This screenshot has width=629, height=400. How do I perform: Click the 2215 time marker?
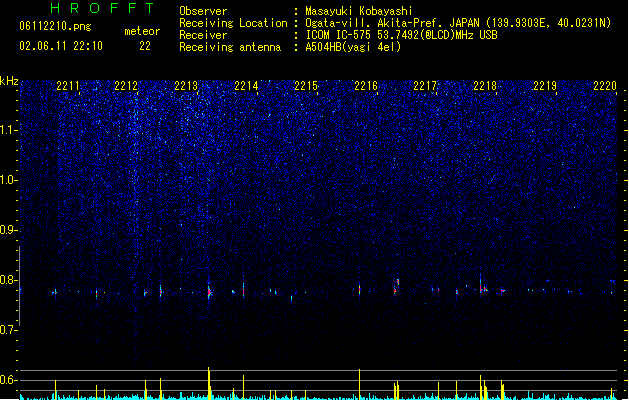pos(306,86)
